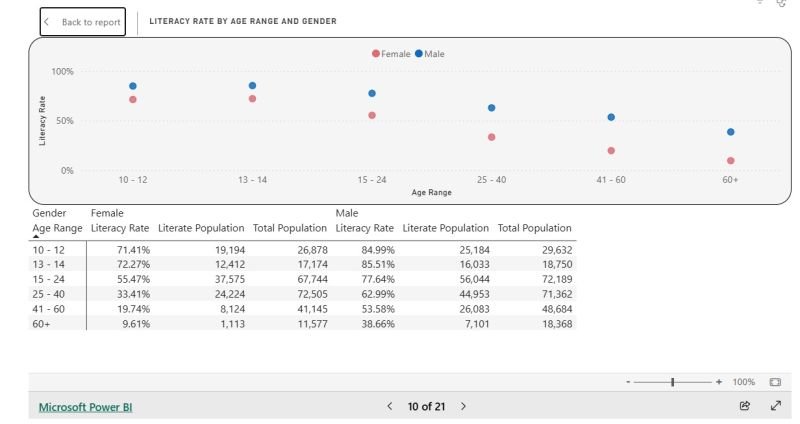Select the Male data point for 10 - 12
The width and height of the screenshot is (800, 424).
[x=132, y=86]
